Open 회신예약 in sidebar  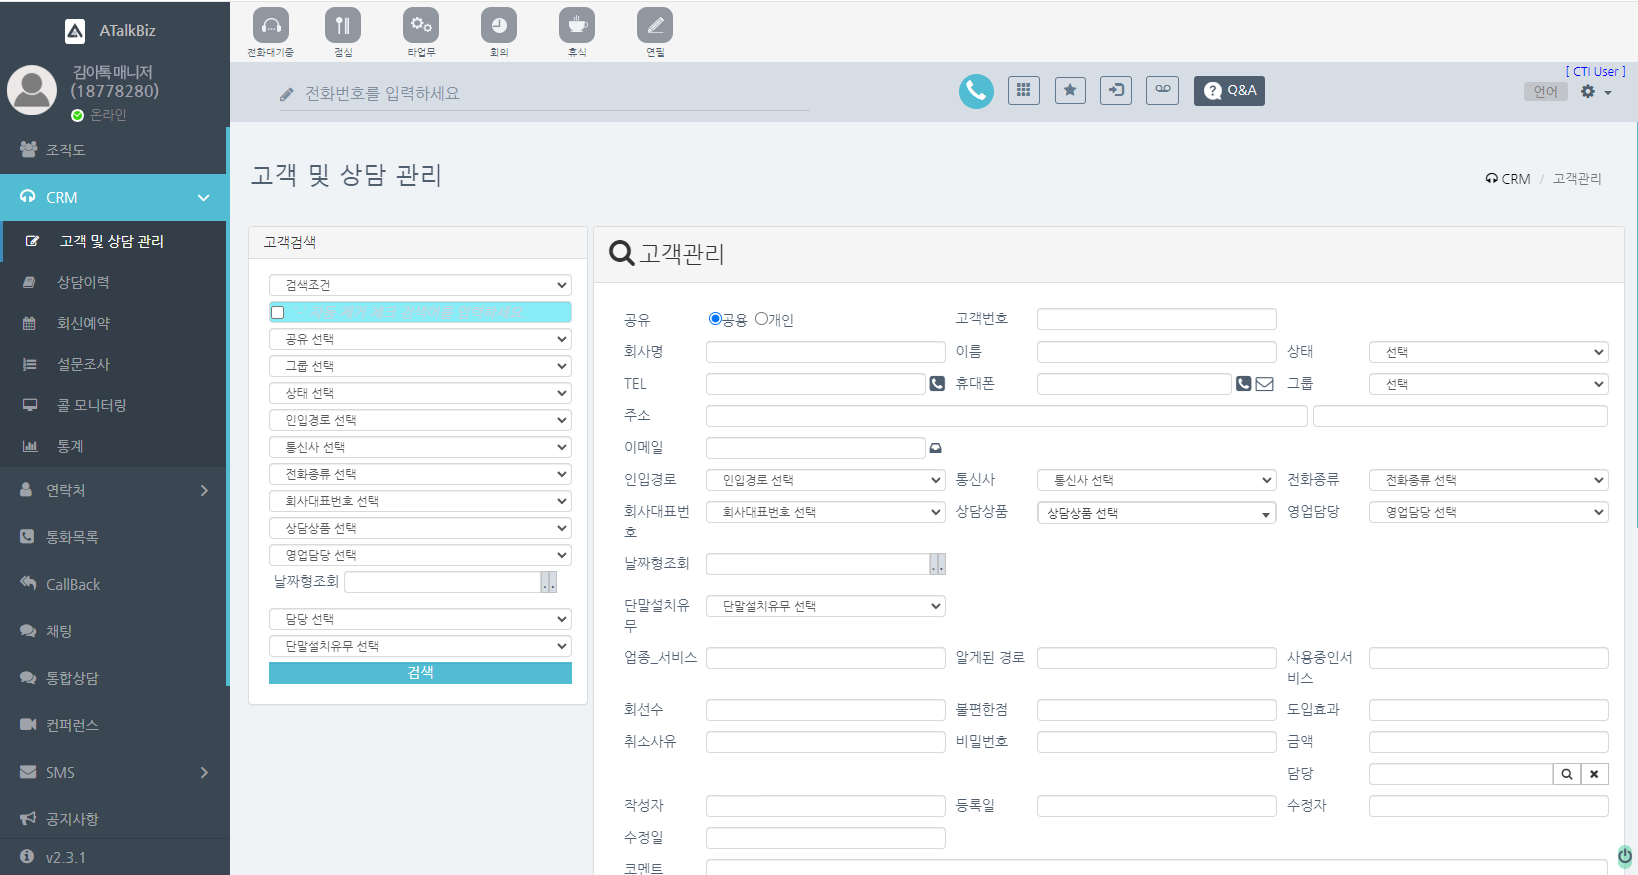point(113,323)
